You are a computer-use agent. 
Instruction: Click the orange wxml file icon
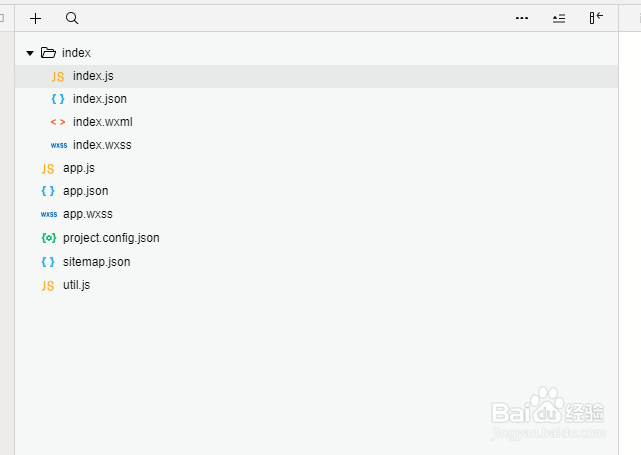(x=58, y=122)
